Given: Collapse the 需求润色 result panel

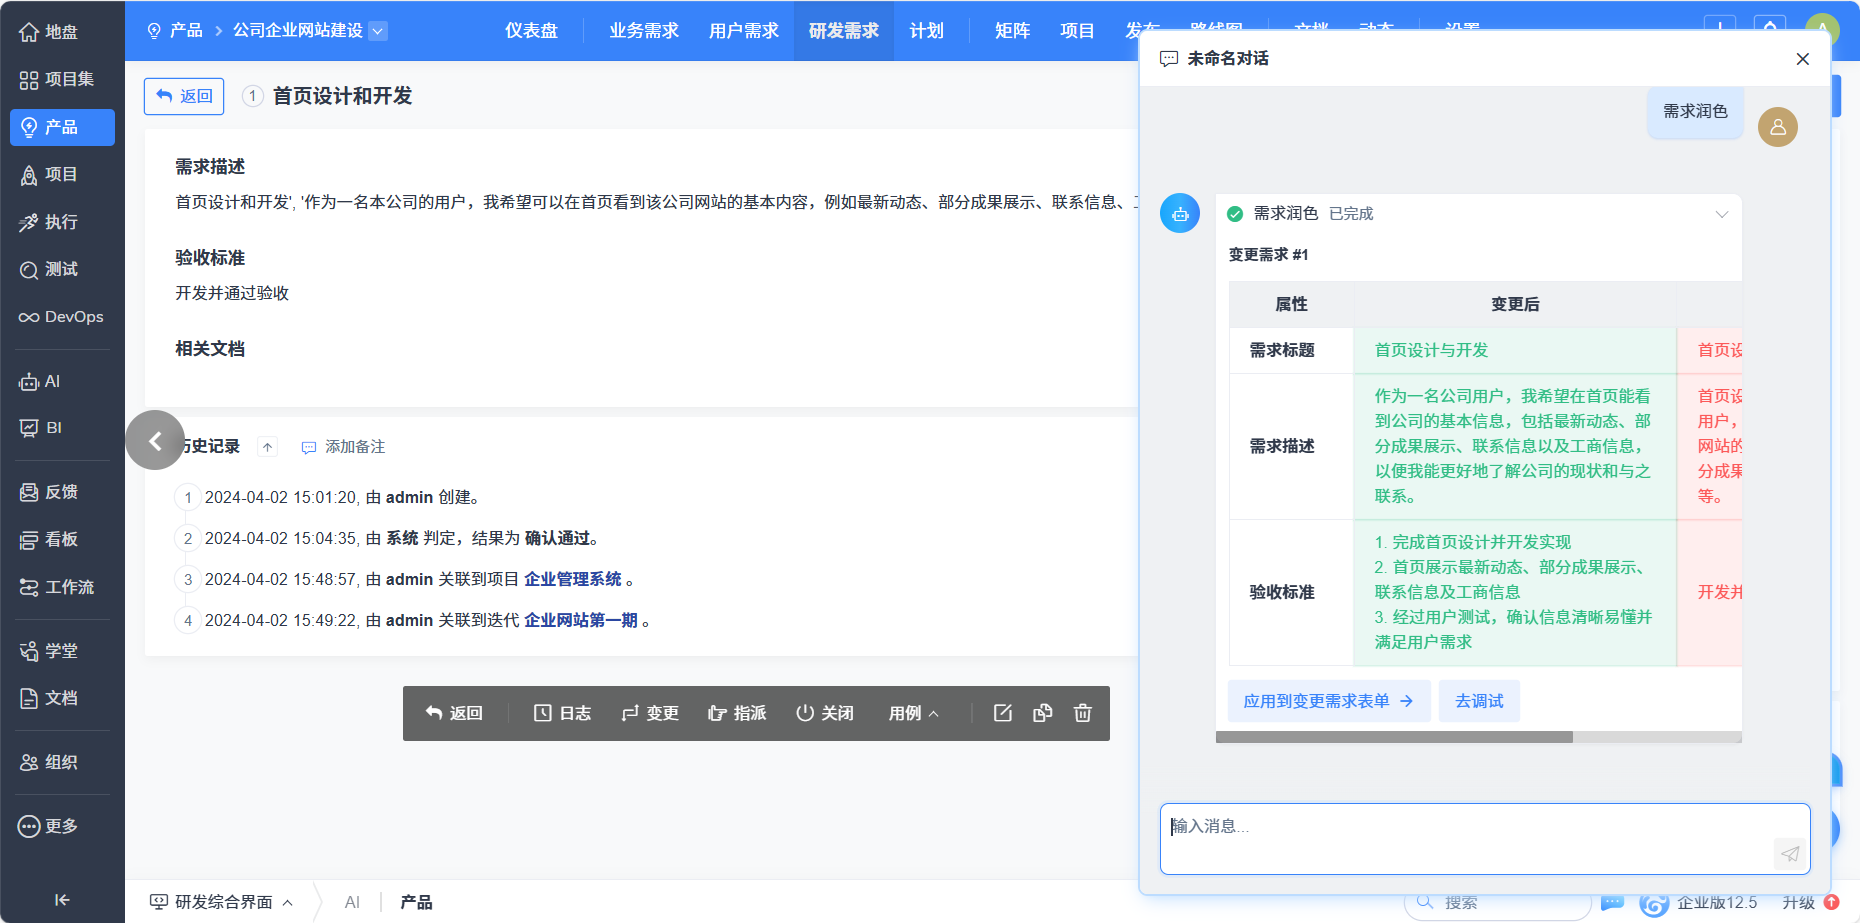Looking at the screenshot, I should (1721, 214).
